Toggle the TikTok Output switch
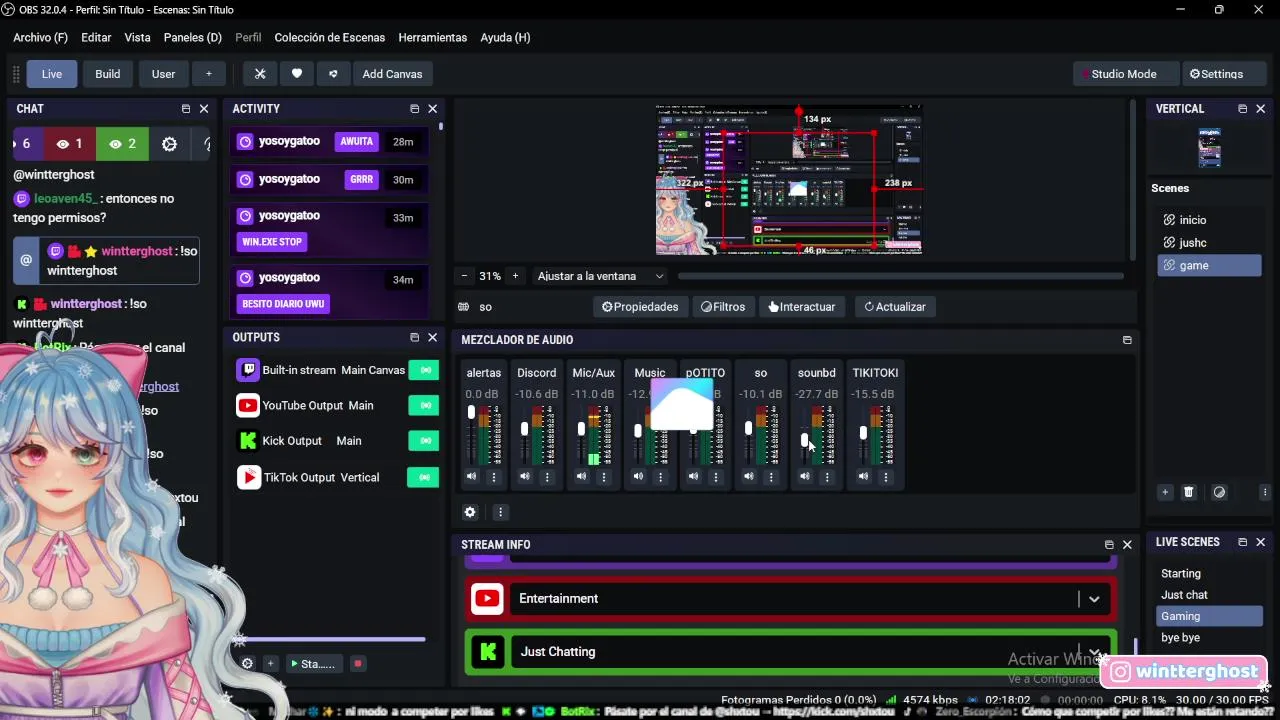 (424, 477)
